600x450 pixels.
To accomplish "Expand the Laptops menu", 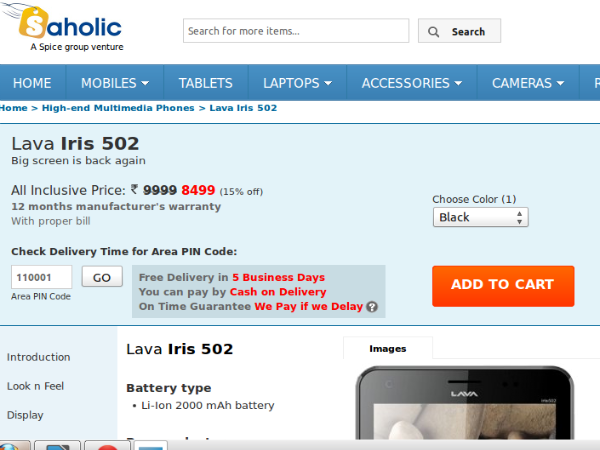I will (x=297, y=83).
